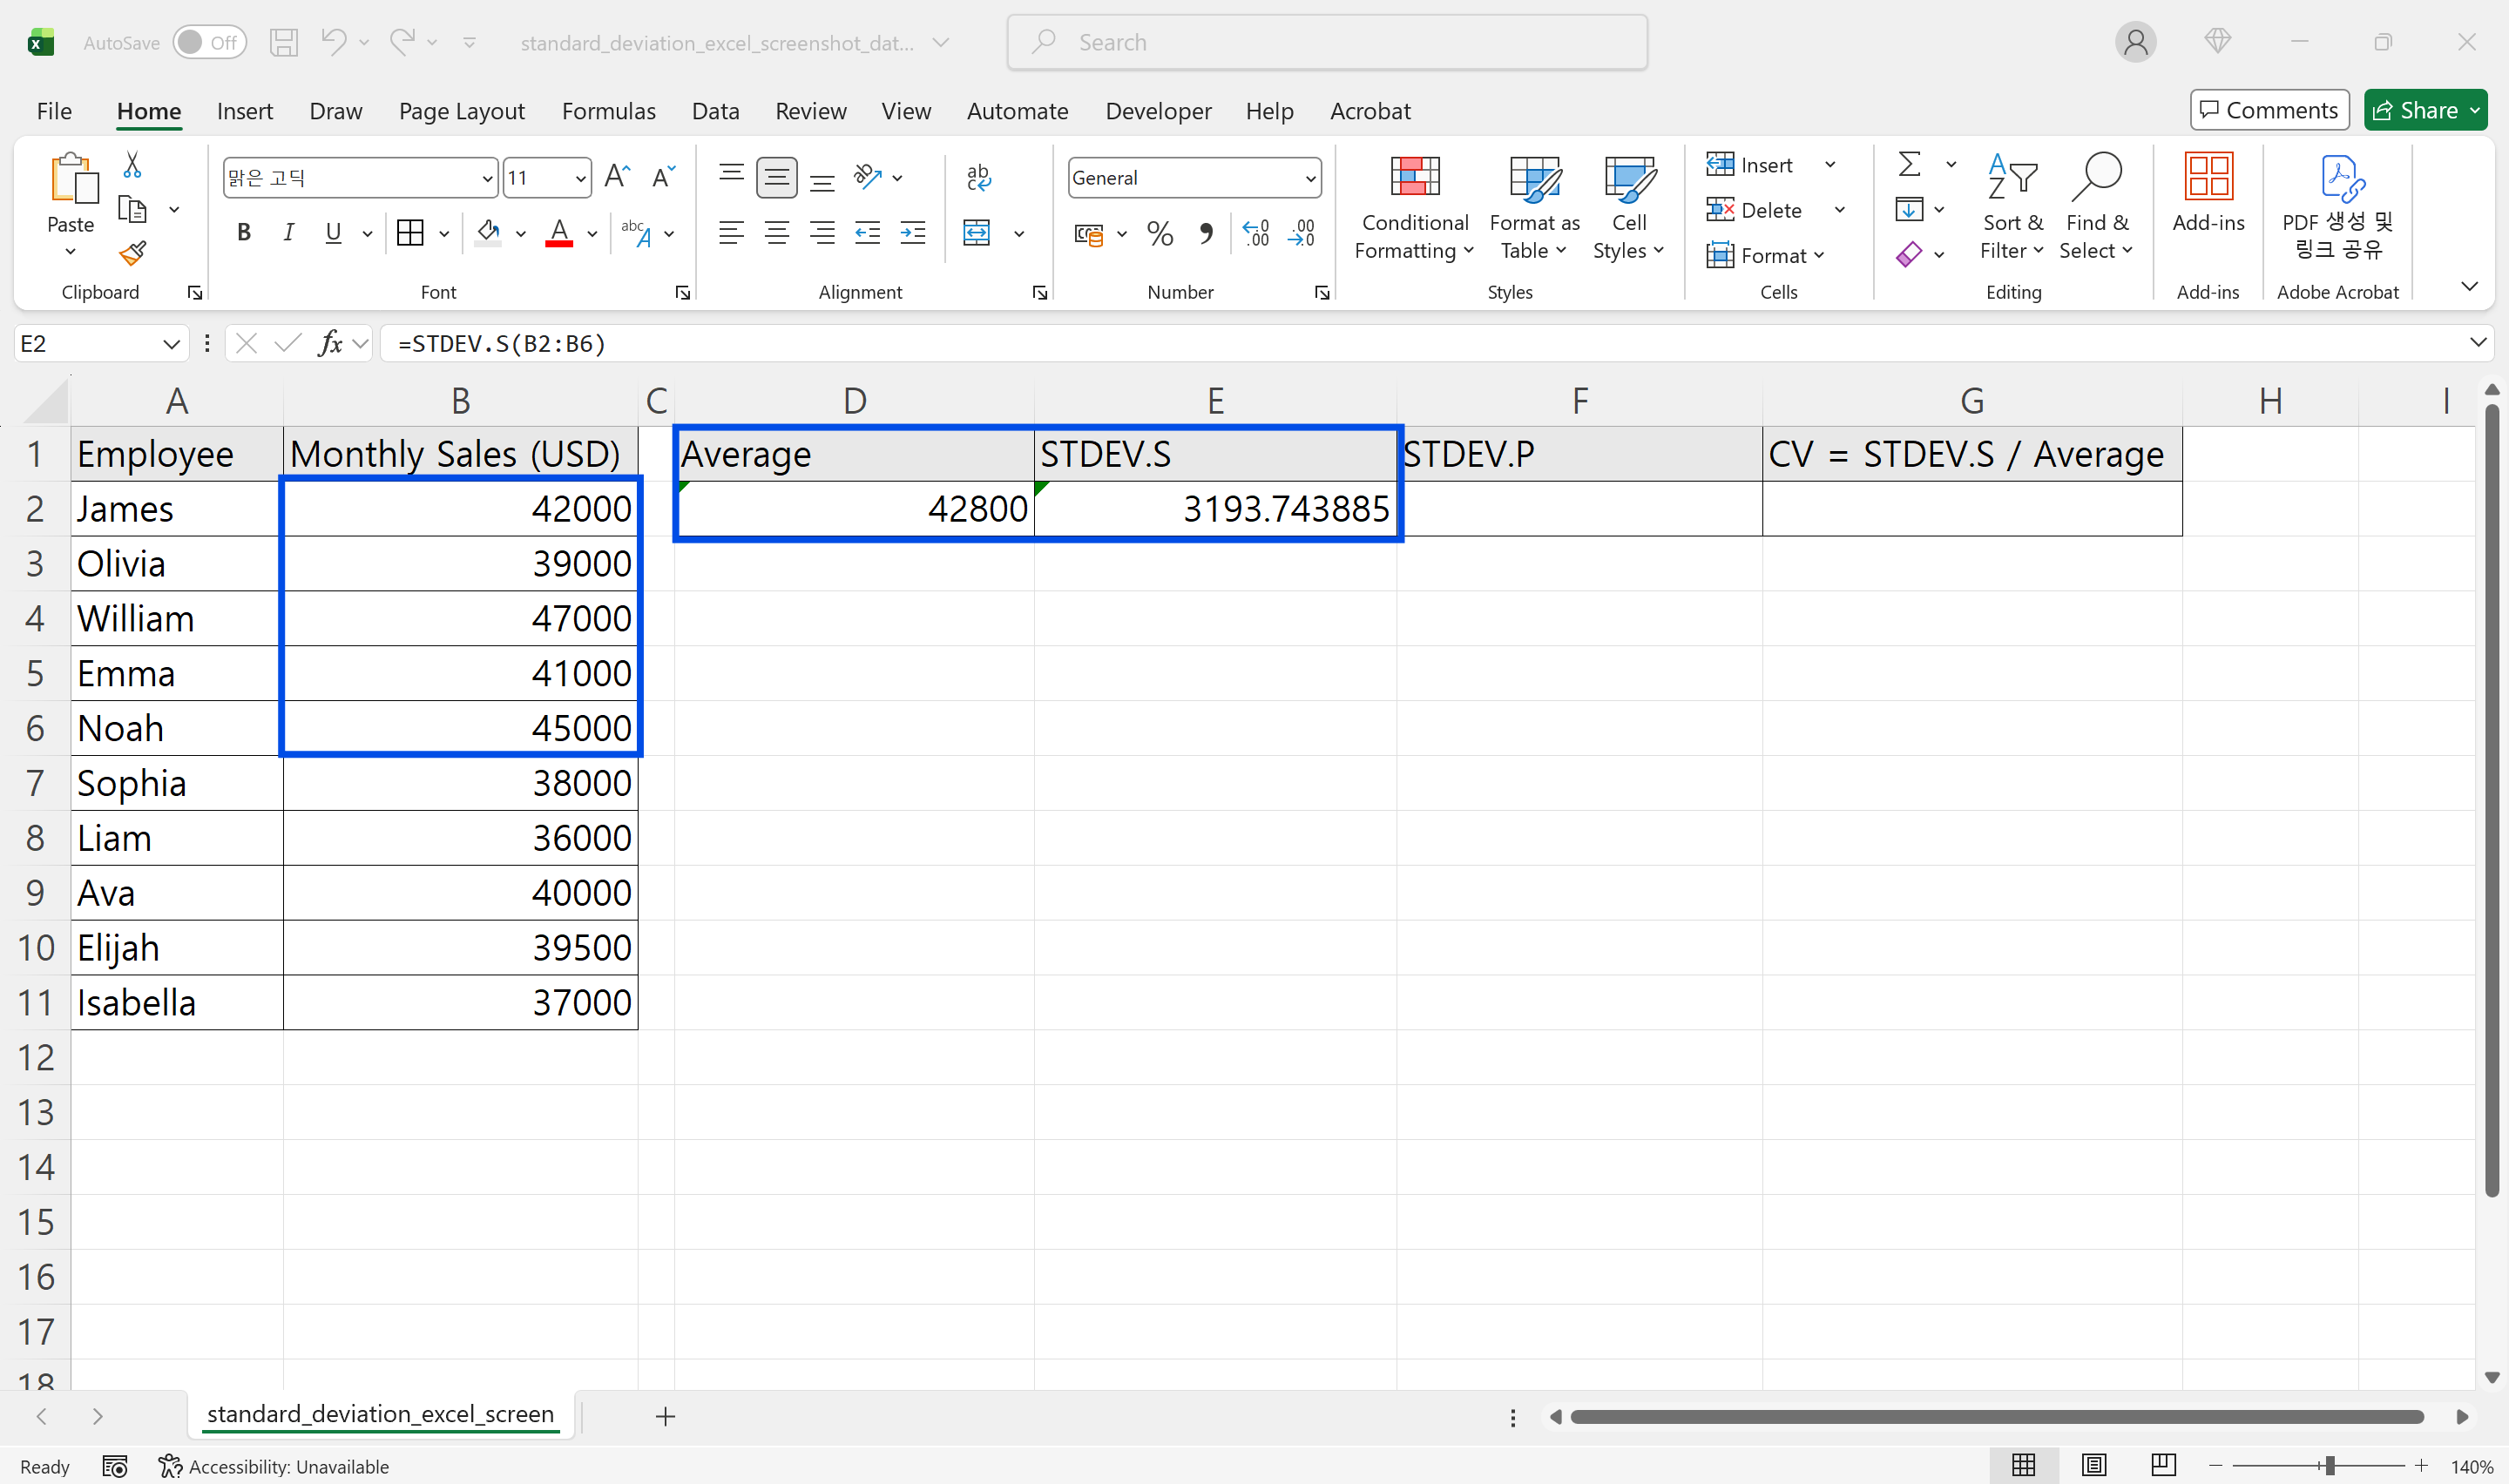Click the Cut scissors icon
The image size is (2509, 1484).
tap(132, 165)
